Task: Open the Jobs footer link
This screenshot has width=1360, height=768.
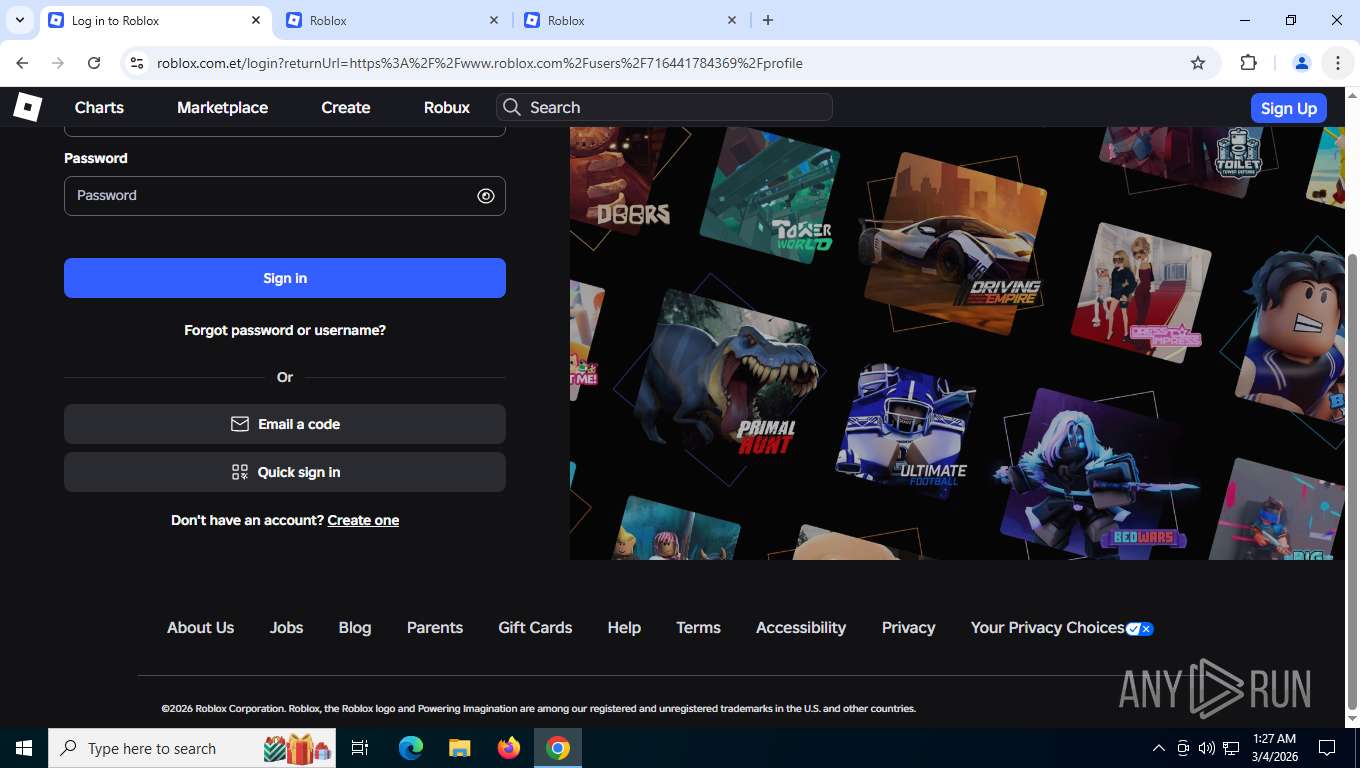Action: [x=286, y=628]
